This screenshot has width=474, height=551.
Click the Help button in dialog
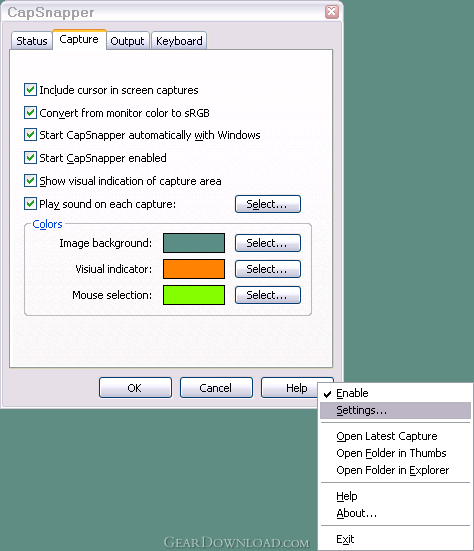pyautogui.click(x=289, y=388)
